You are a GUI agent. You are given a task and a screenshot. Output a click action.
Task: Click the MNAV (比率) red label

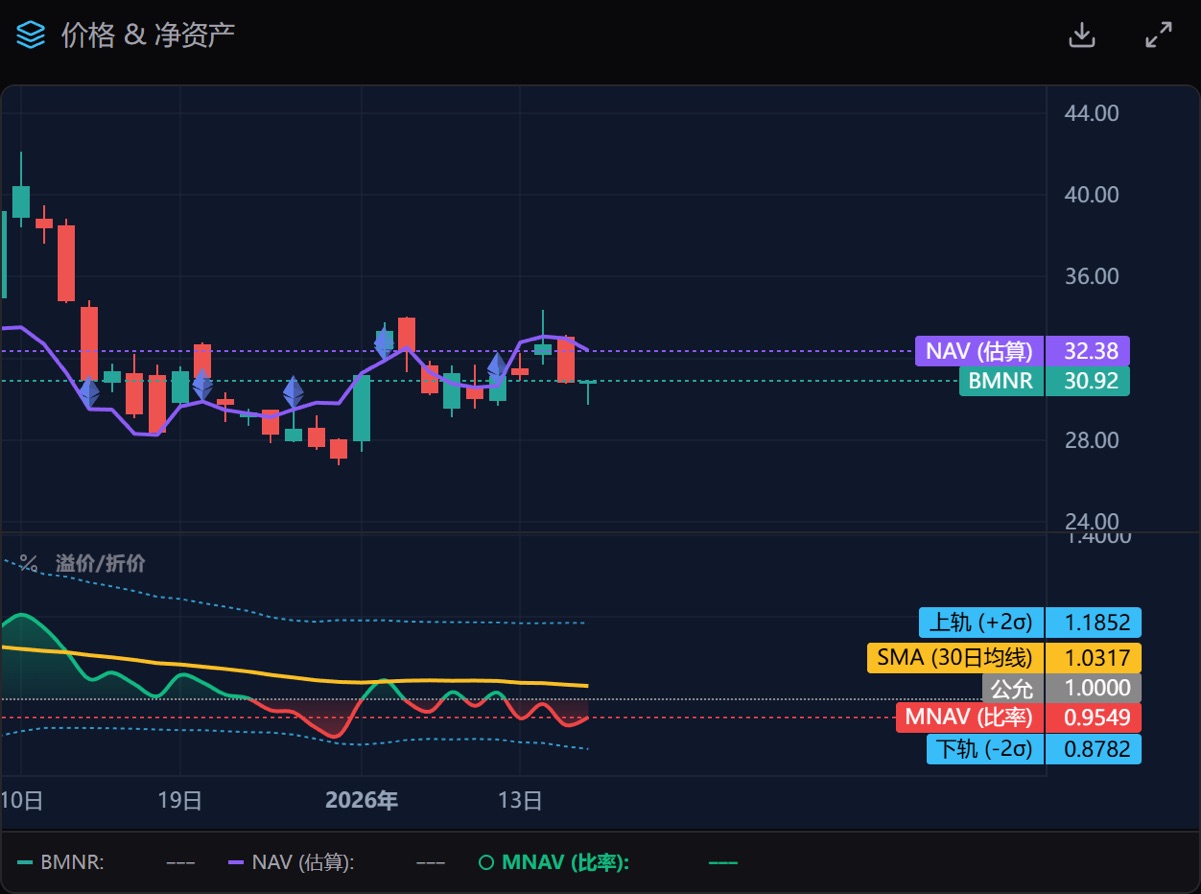coord(969,718)
